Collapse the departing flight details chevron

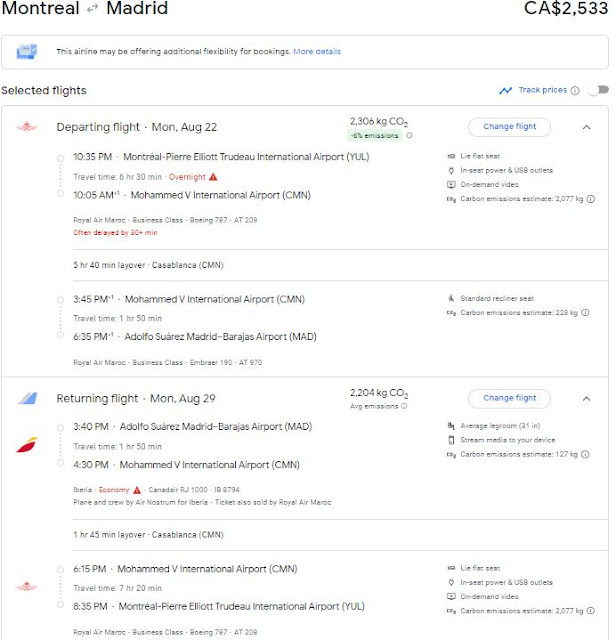pos(586,127)
